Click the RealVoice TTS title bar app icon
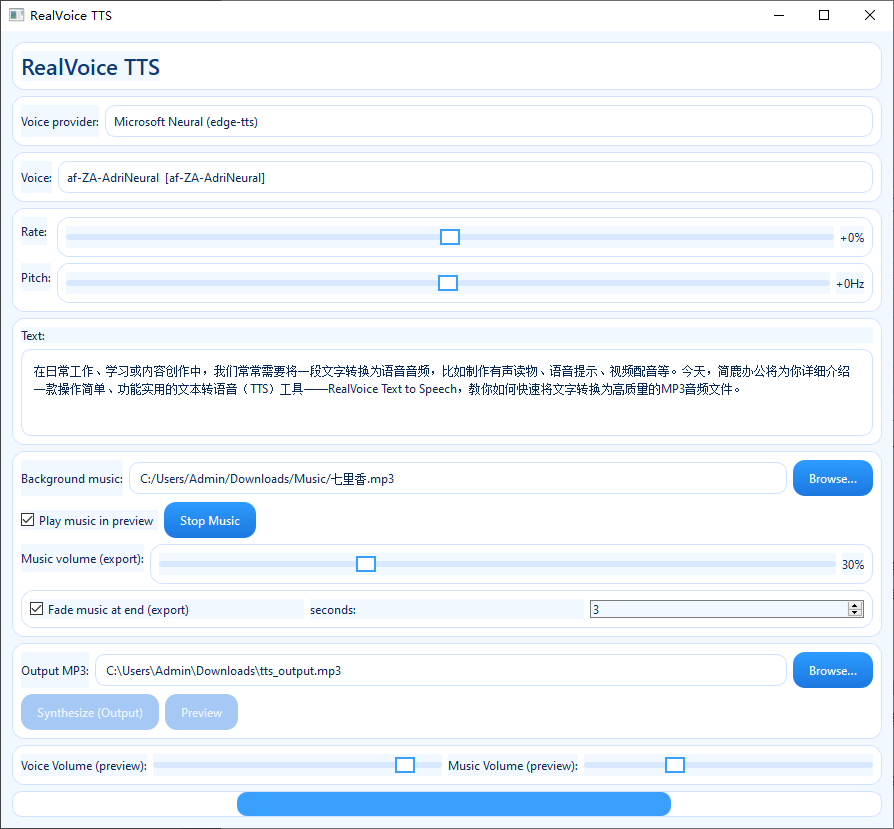 click(x=16, y=16)
